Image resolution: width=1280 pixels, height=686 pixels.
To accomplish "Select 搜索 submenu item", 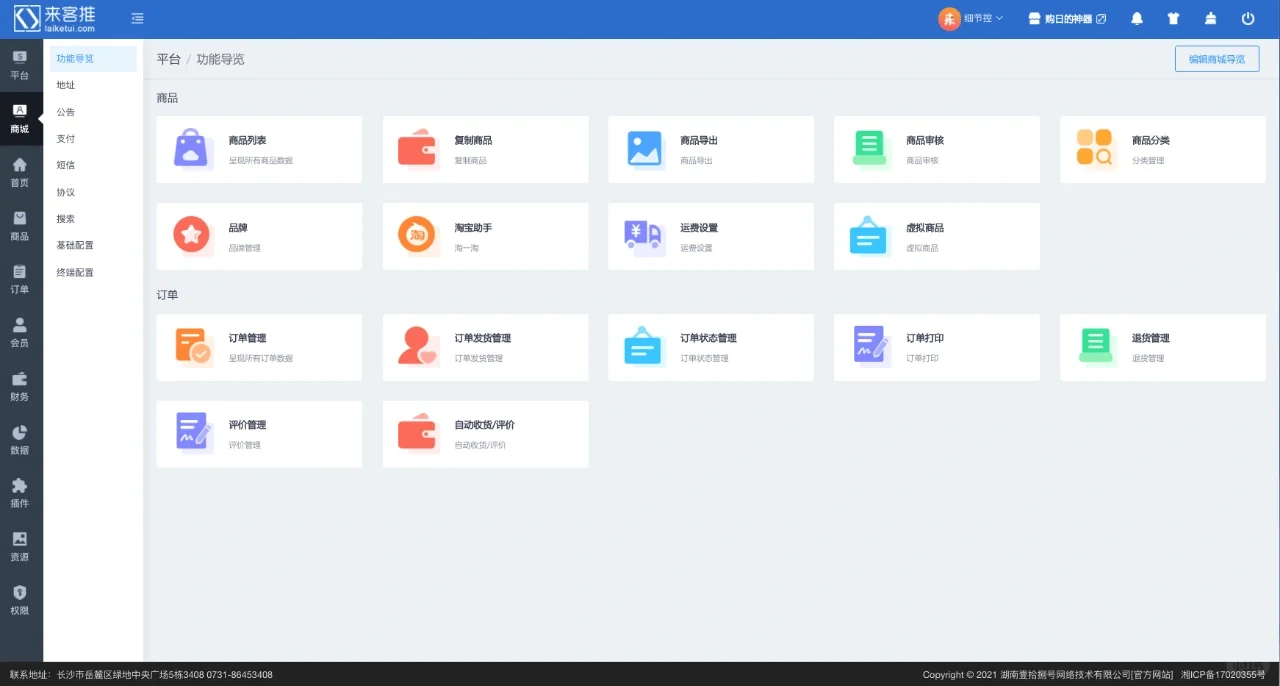I will tap(93, 219).
